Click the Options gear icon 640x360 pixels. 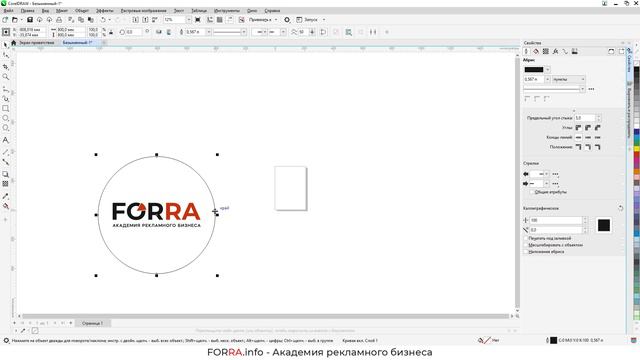point(287,20)
